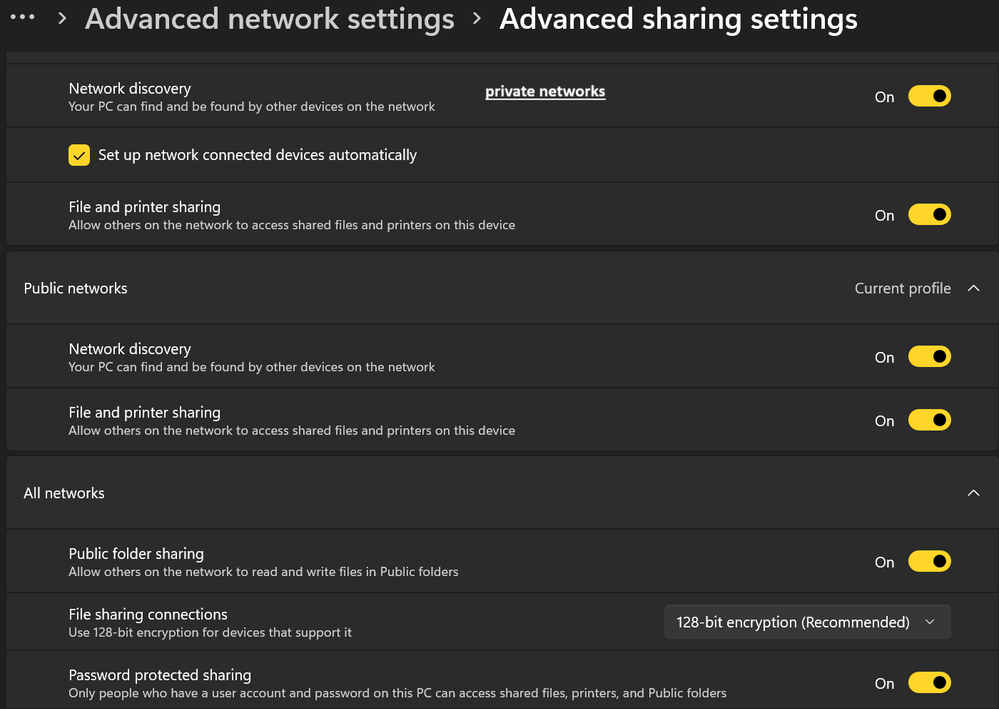999x709 pixels.
Task: Click the All networks section header
Action: (502, 493)
